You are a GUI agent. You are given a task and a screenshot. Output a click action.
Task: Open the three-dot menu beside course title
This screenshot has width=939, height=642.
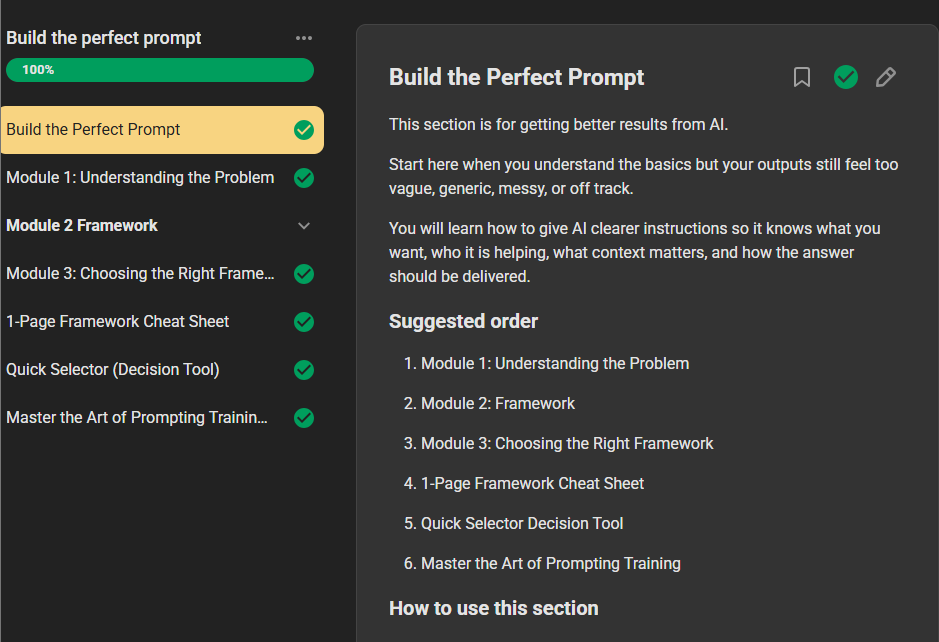pos(304,38)
